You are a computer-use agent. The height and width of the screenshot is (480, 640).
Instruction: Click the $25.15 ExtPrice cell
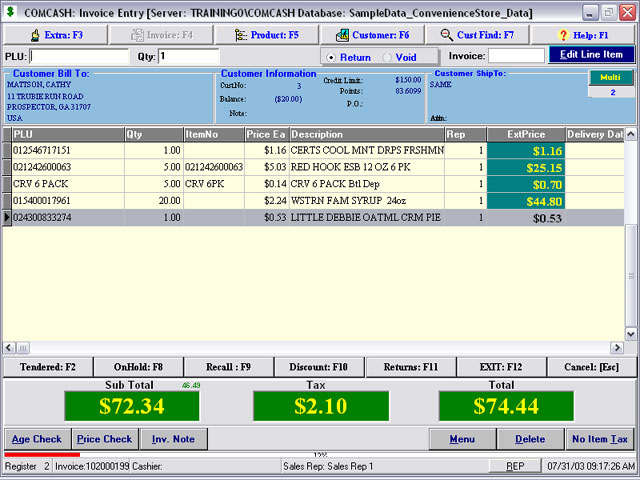click(x=526, y=168)
